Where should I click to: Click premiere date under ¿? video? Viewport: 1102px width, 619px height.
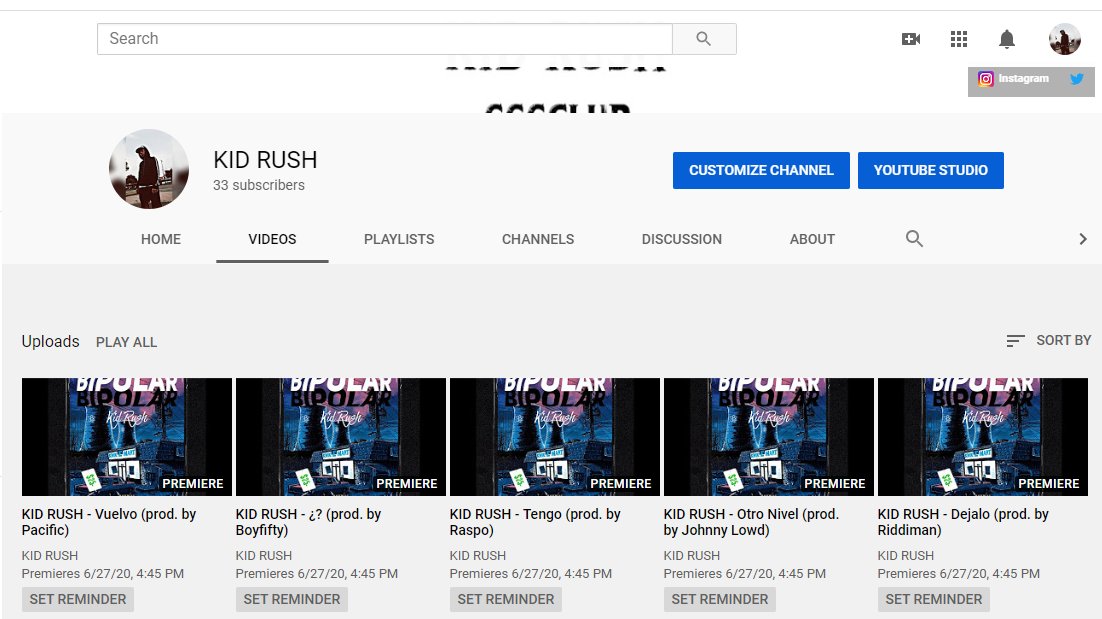point(317,573)
